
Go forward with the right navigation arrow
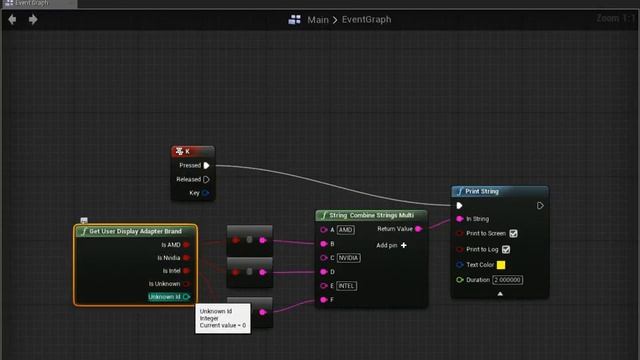[x=33, y=19]
